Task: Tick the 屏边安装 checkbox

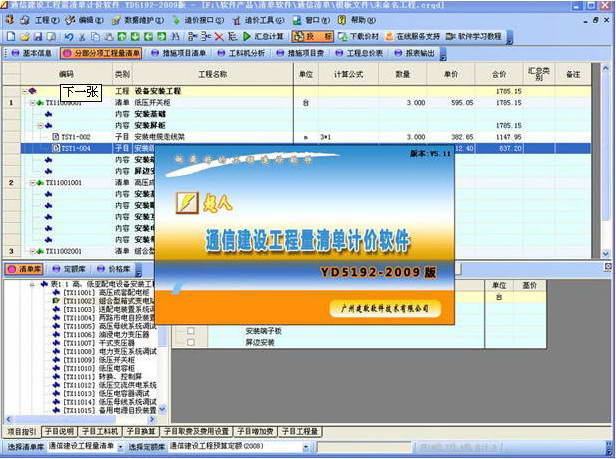Action: tap(191, 342)
